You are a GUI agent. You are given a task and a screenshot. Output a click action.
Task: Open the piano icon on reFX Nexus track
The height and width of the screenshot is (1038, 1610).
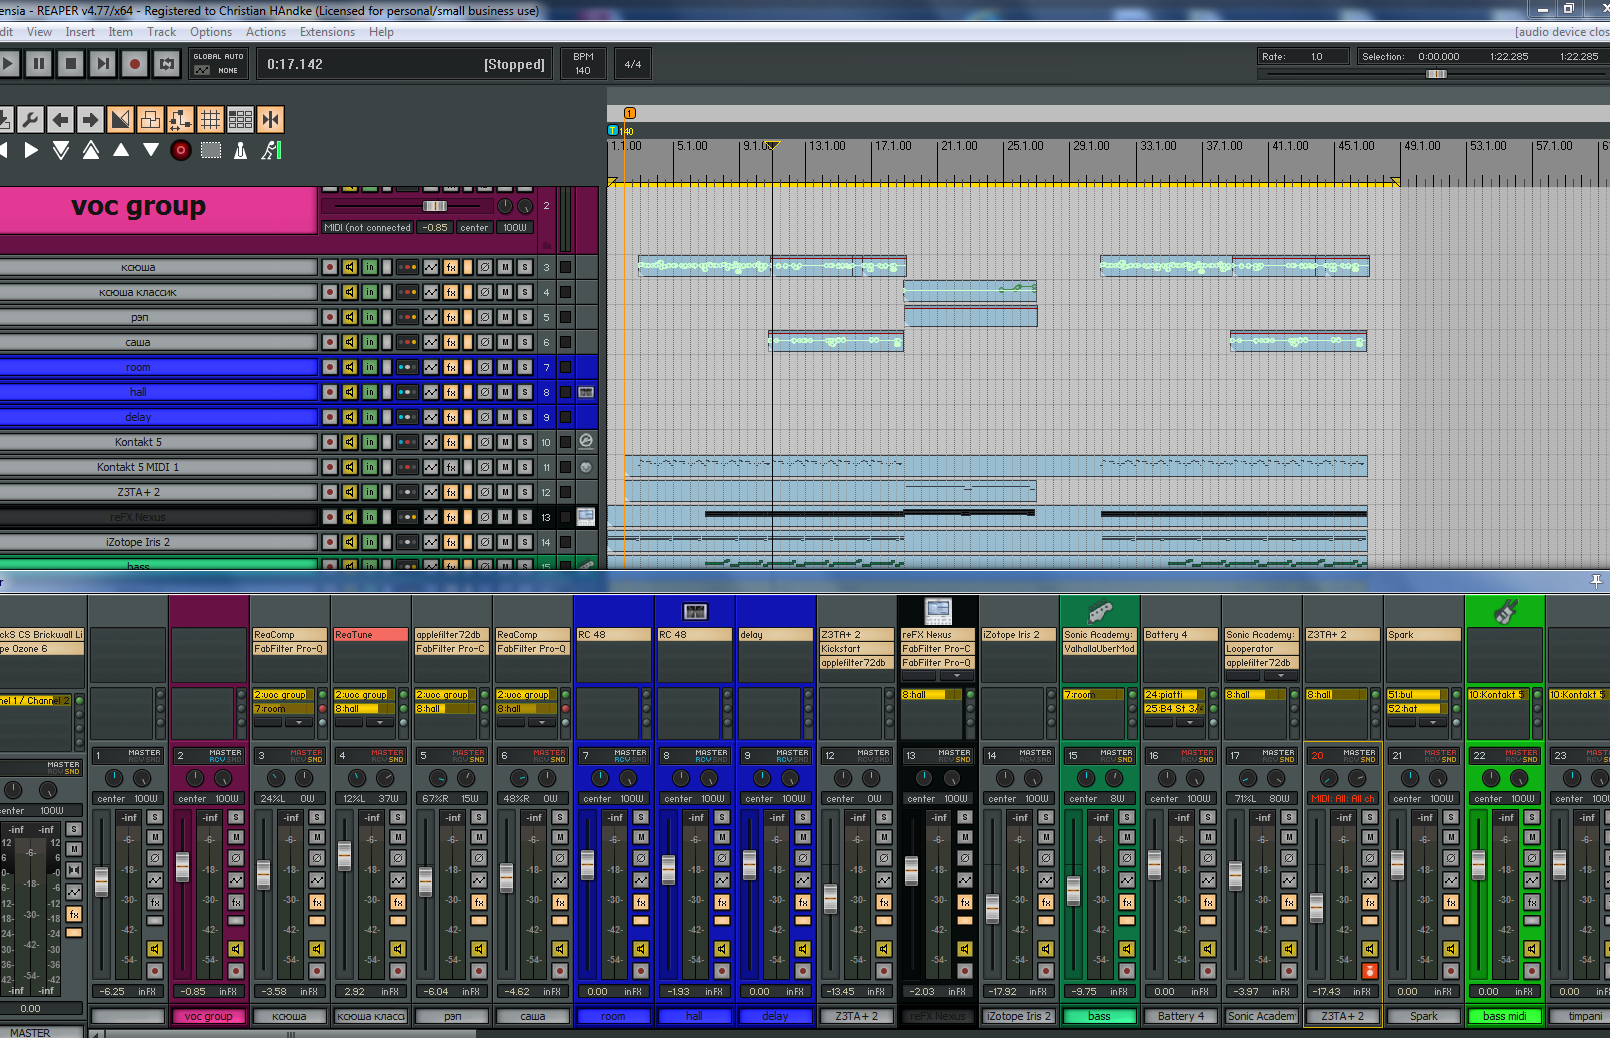point(586,517)
